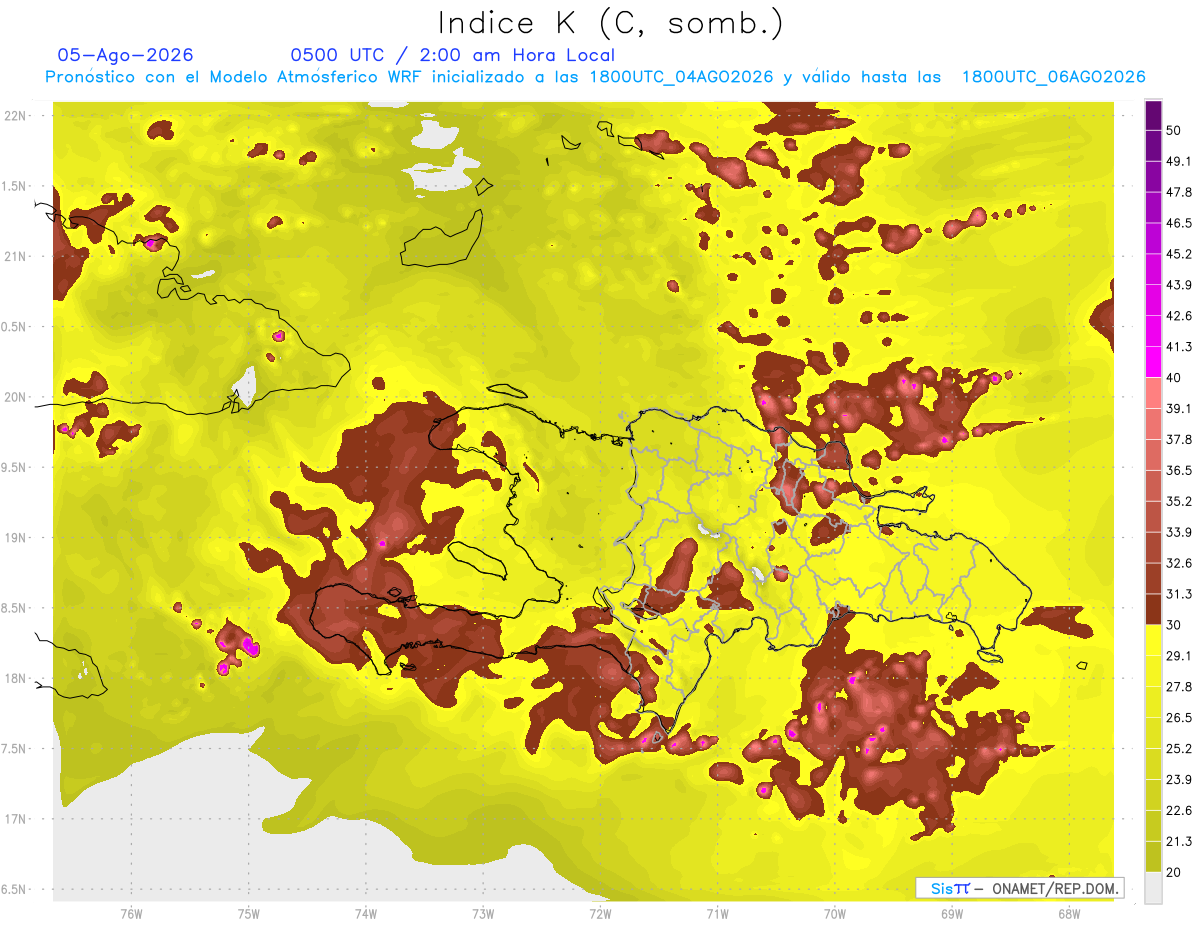Click the colorbar value "42.6"
Screen dimensions: 1200x927
[1178, 316]
